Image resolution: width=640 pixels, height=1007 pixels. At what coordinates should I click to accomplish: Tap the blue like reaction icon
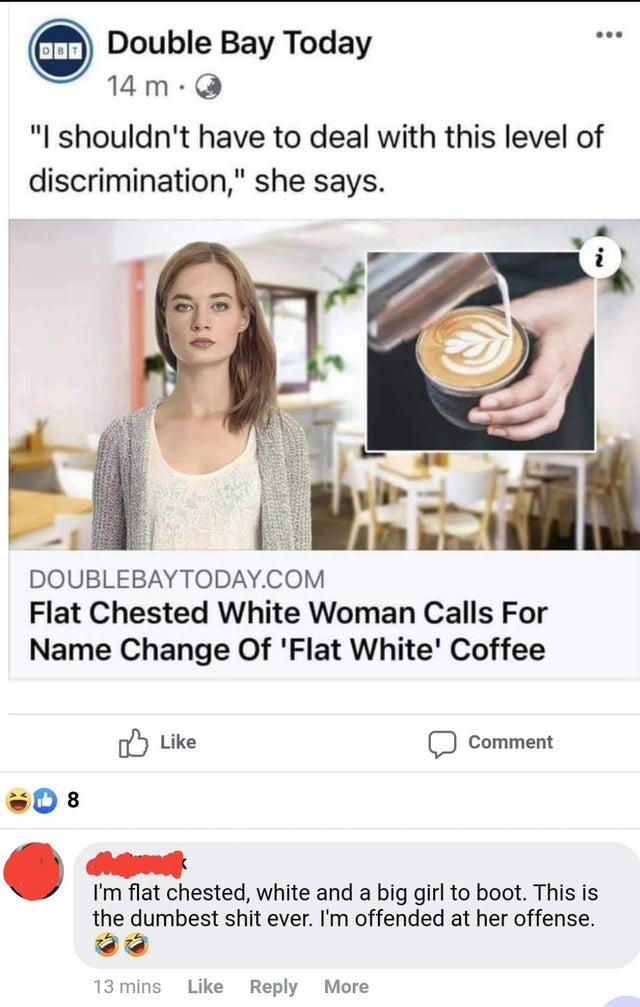[x=44, y=800]
